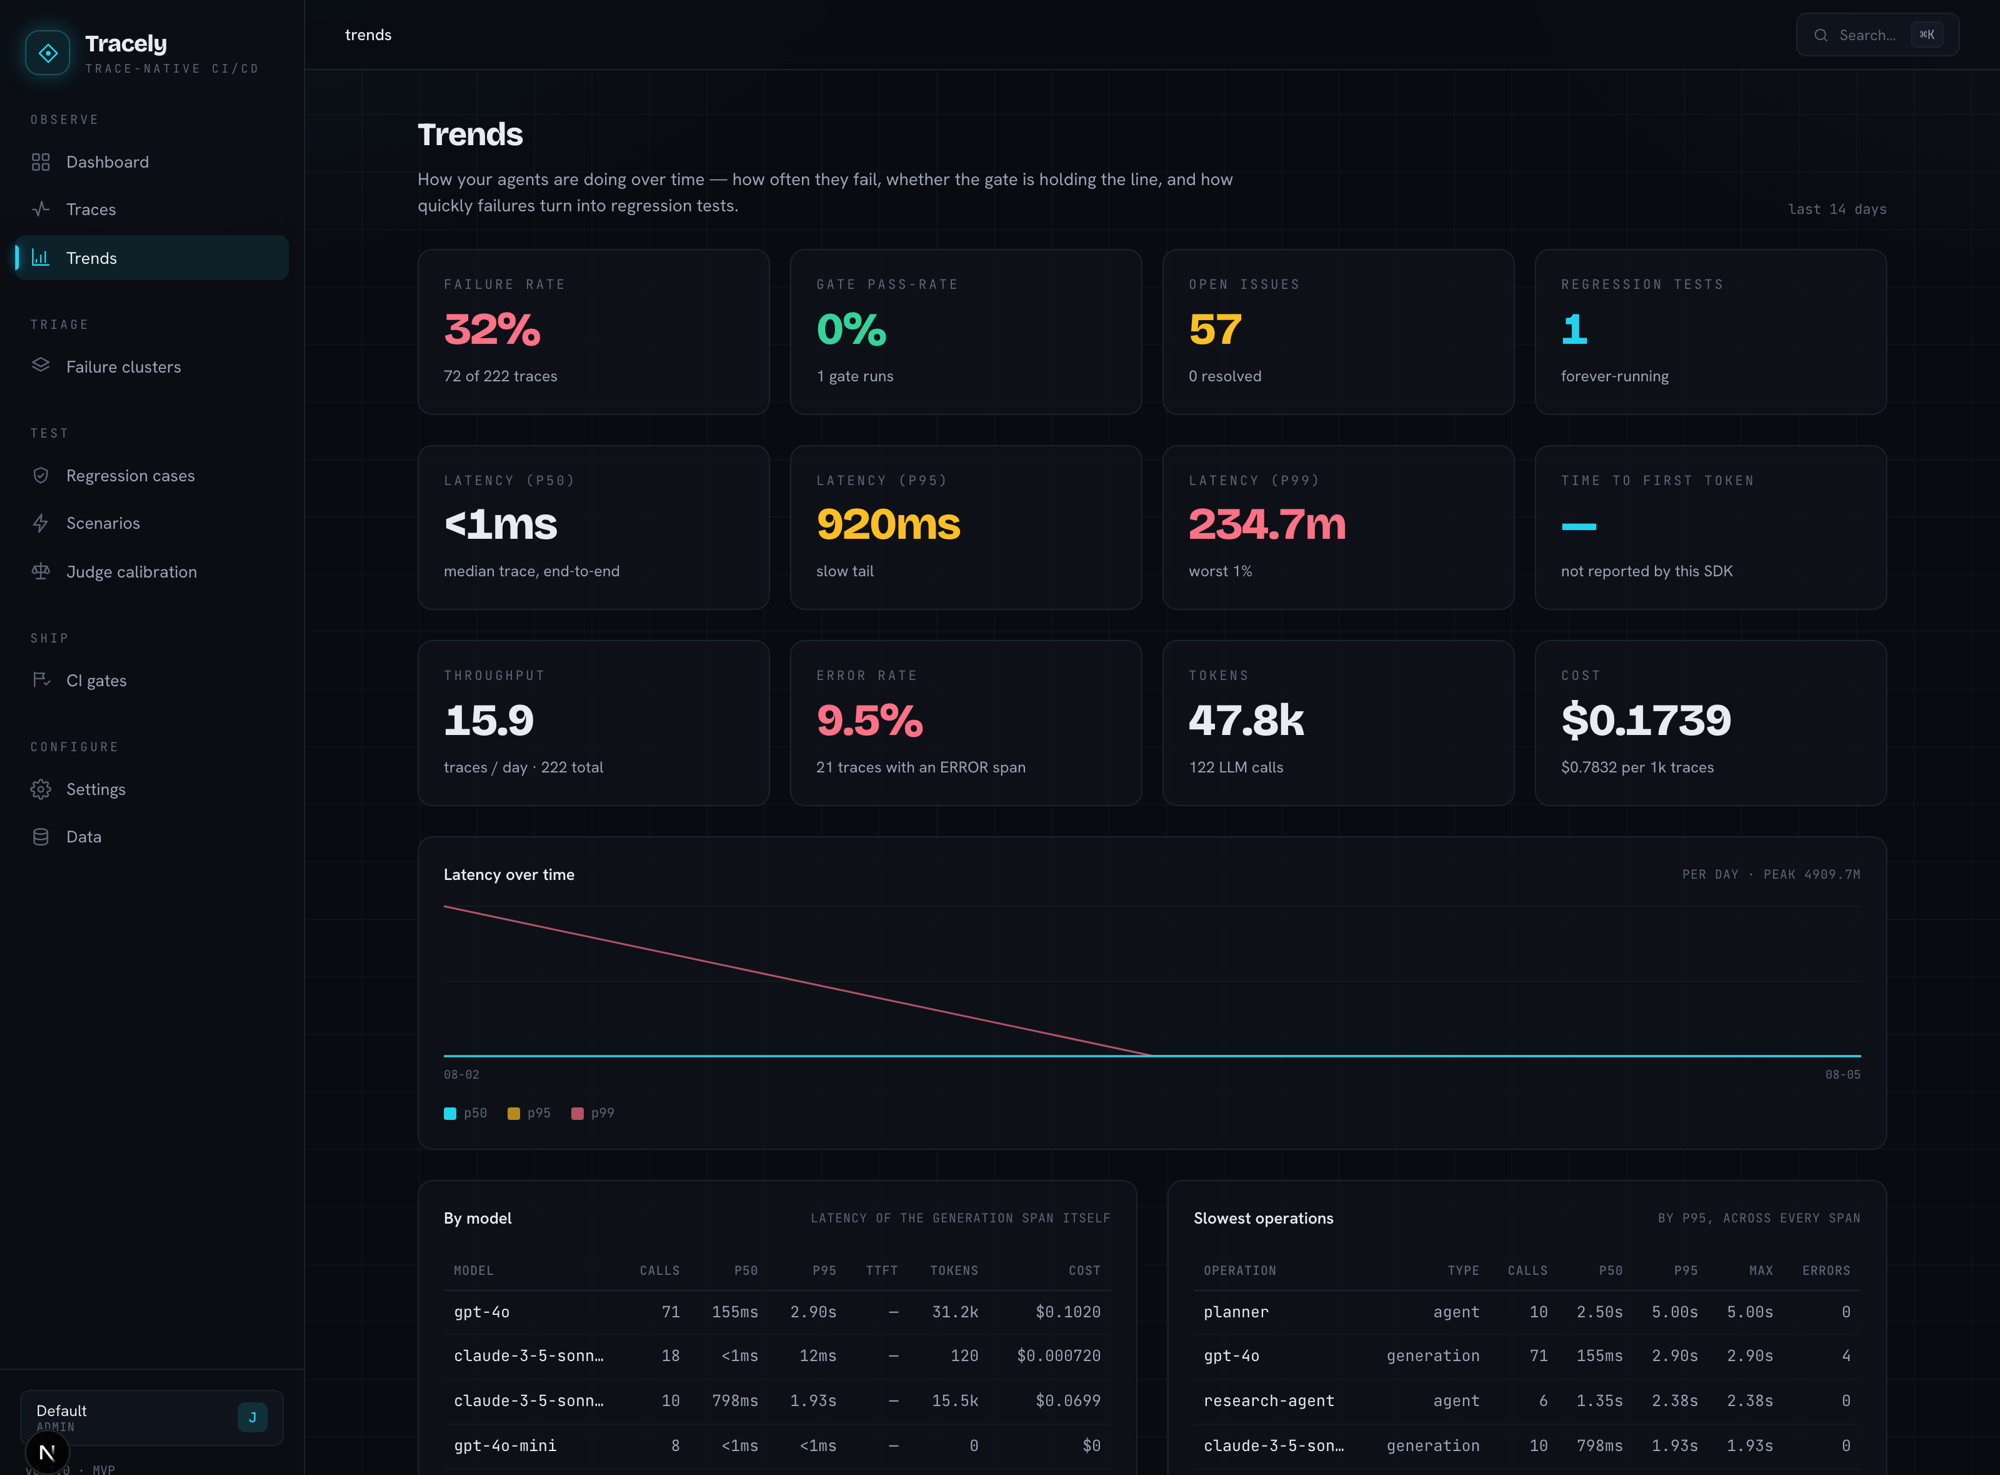This screenshot has height=1475, width=2000.
Task: Click the Gate Pass-Rate 0% card
Action: pos(966,332)
